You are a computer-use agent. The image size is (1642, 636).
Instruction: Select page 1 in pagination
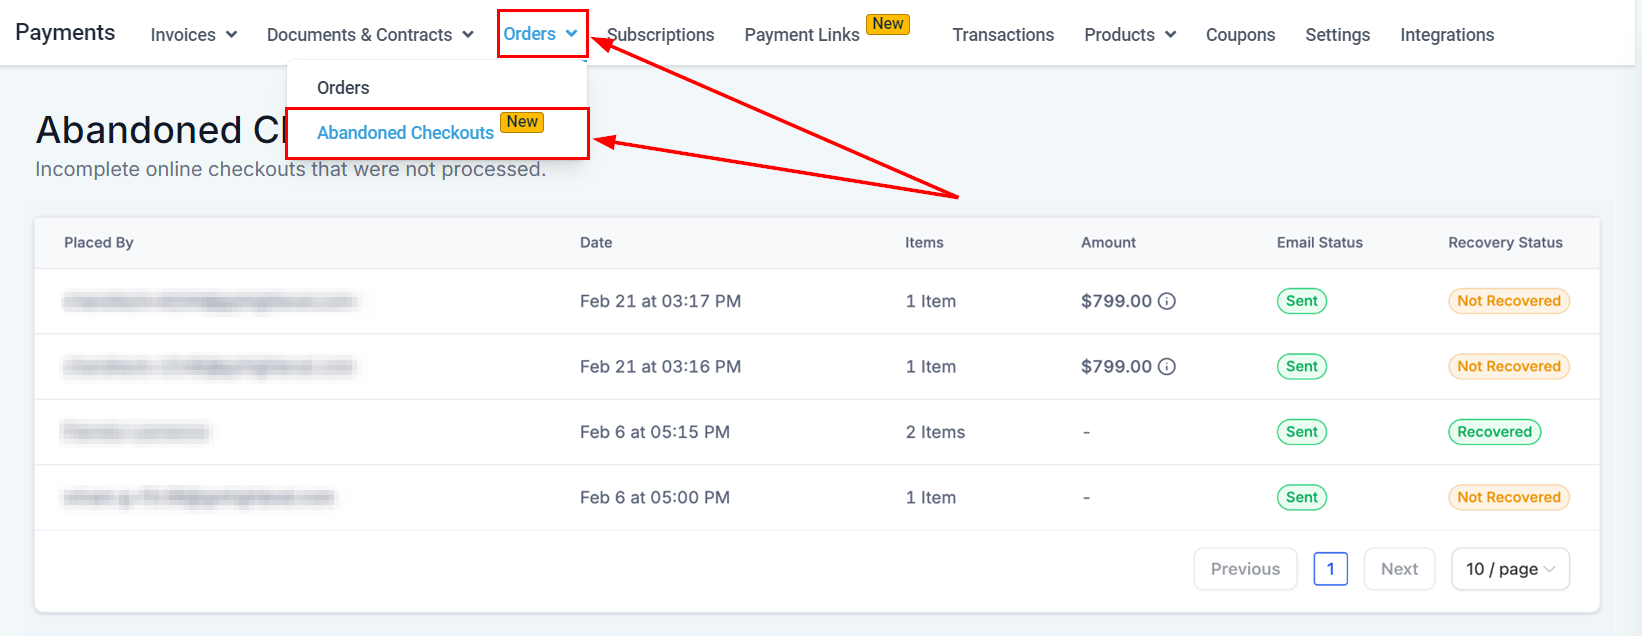(1330, 569)
